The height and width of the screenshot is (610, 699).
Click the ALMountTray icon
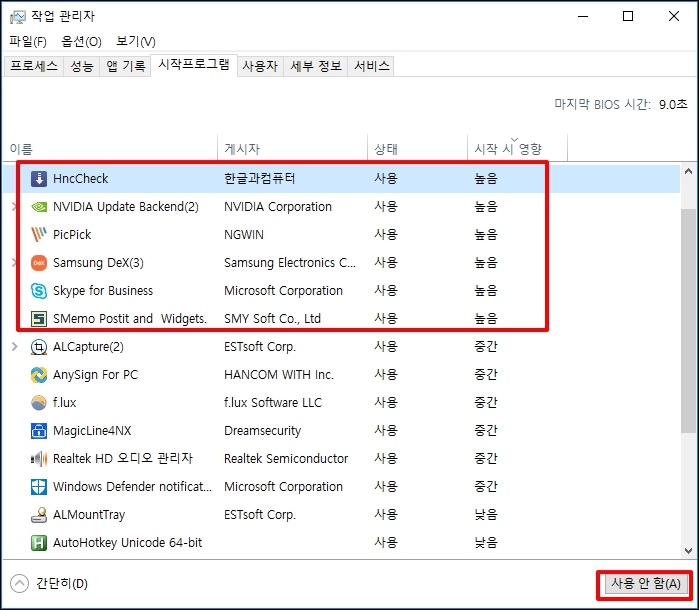(39, 515)
